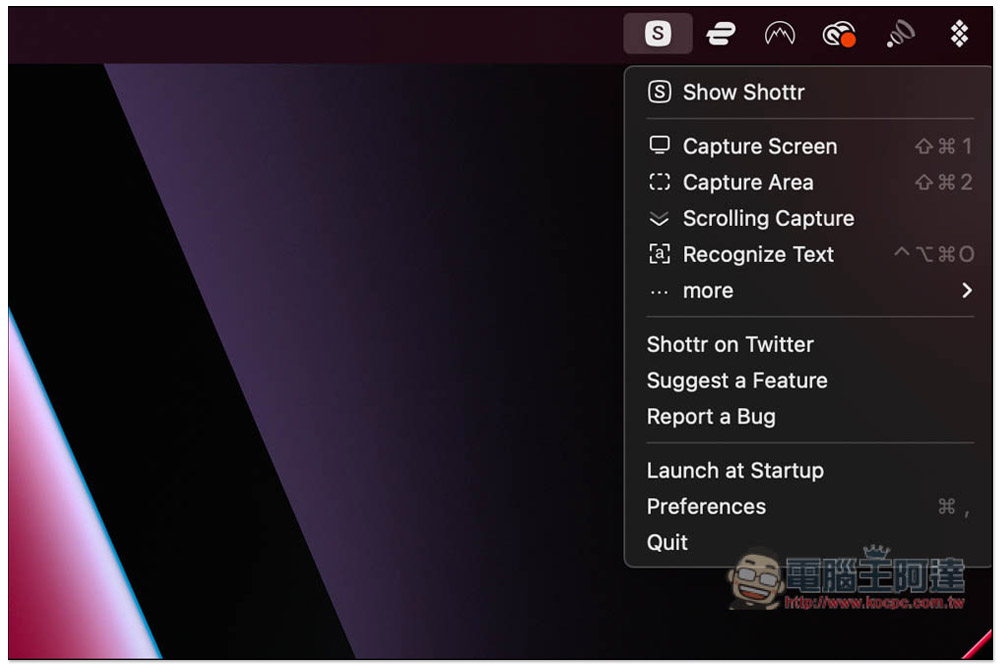Choose Capture Screen from the menu
Screen dimensions: 1000x667
click(809, 146)
